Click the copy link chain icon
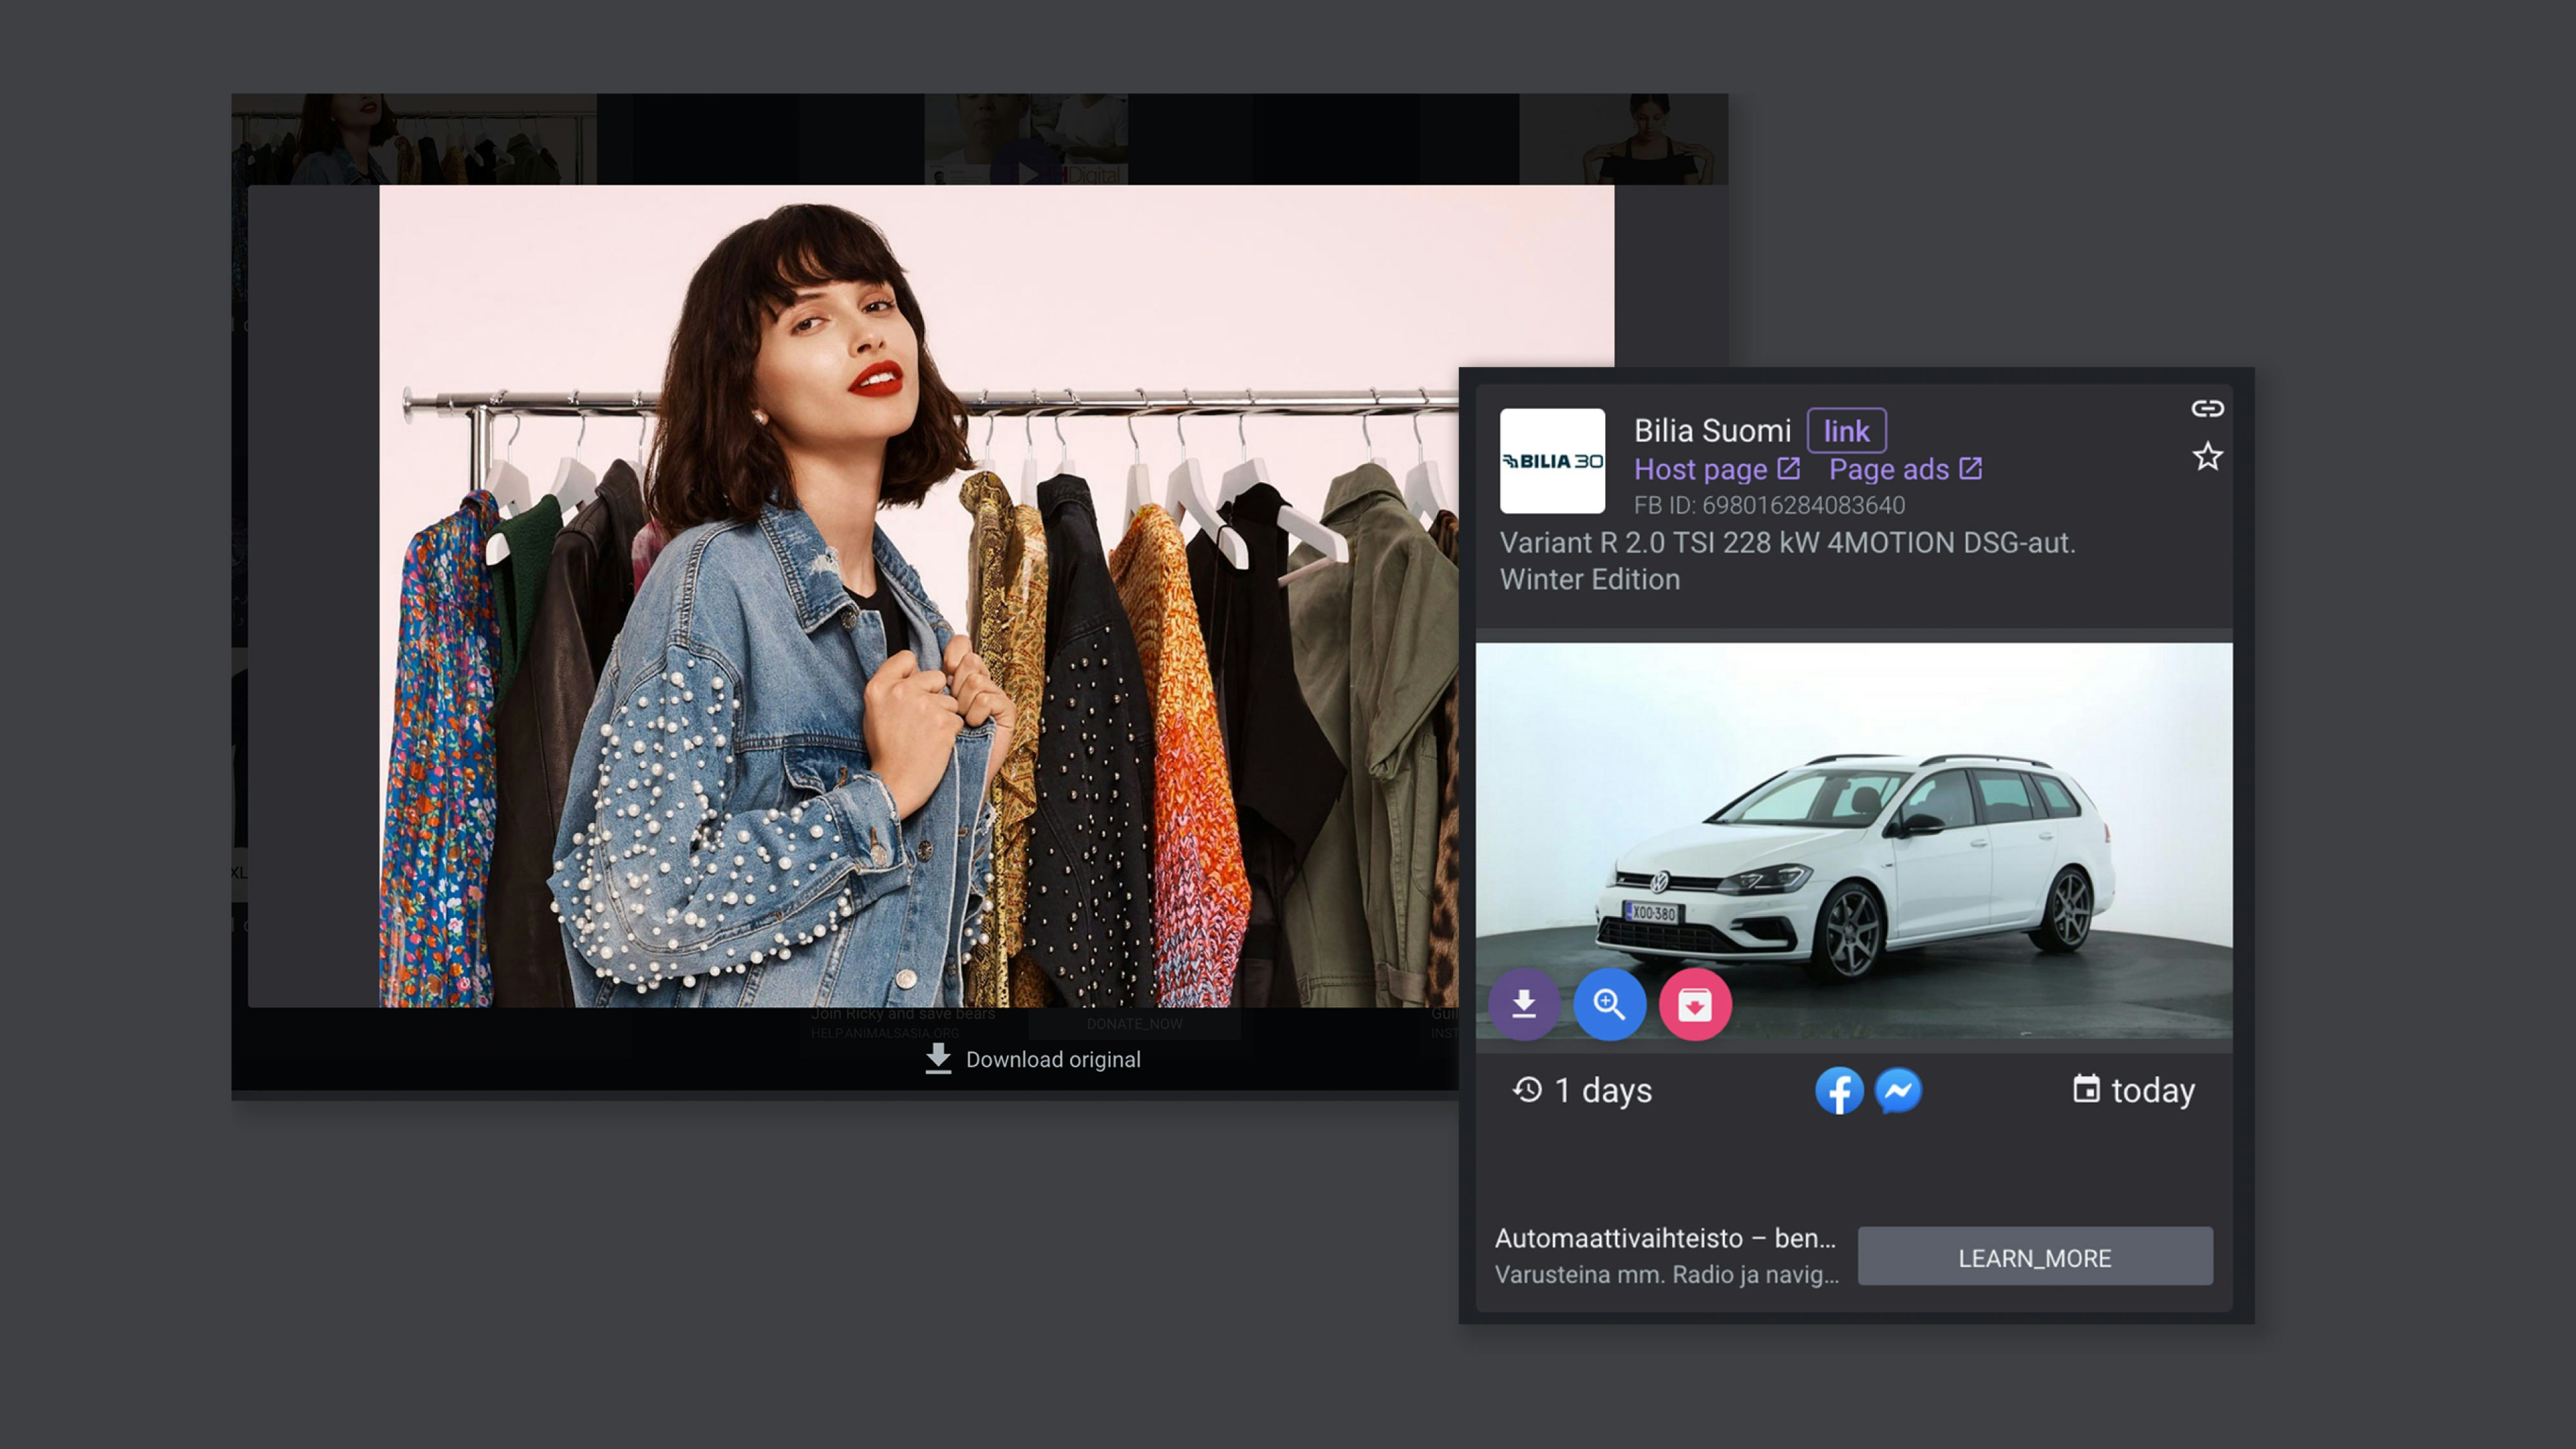2576x1449 pixels. [2207, 408]
